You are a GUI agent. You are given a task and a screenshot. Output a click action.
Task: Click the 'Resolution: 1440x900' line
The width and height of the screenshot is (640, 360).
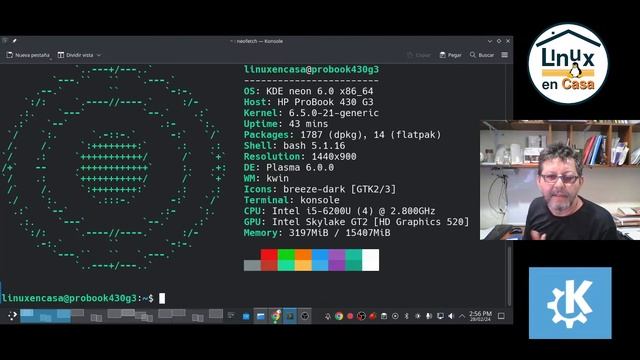coord(300,156)
